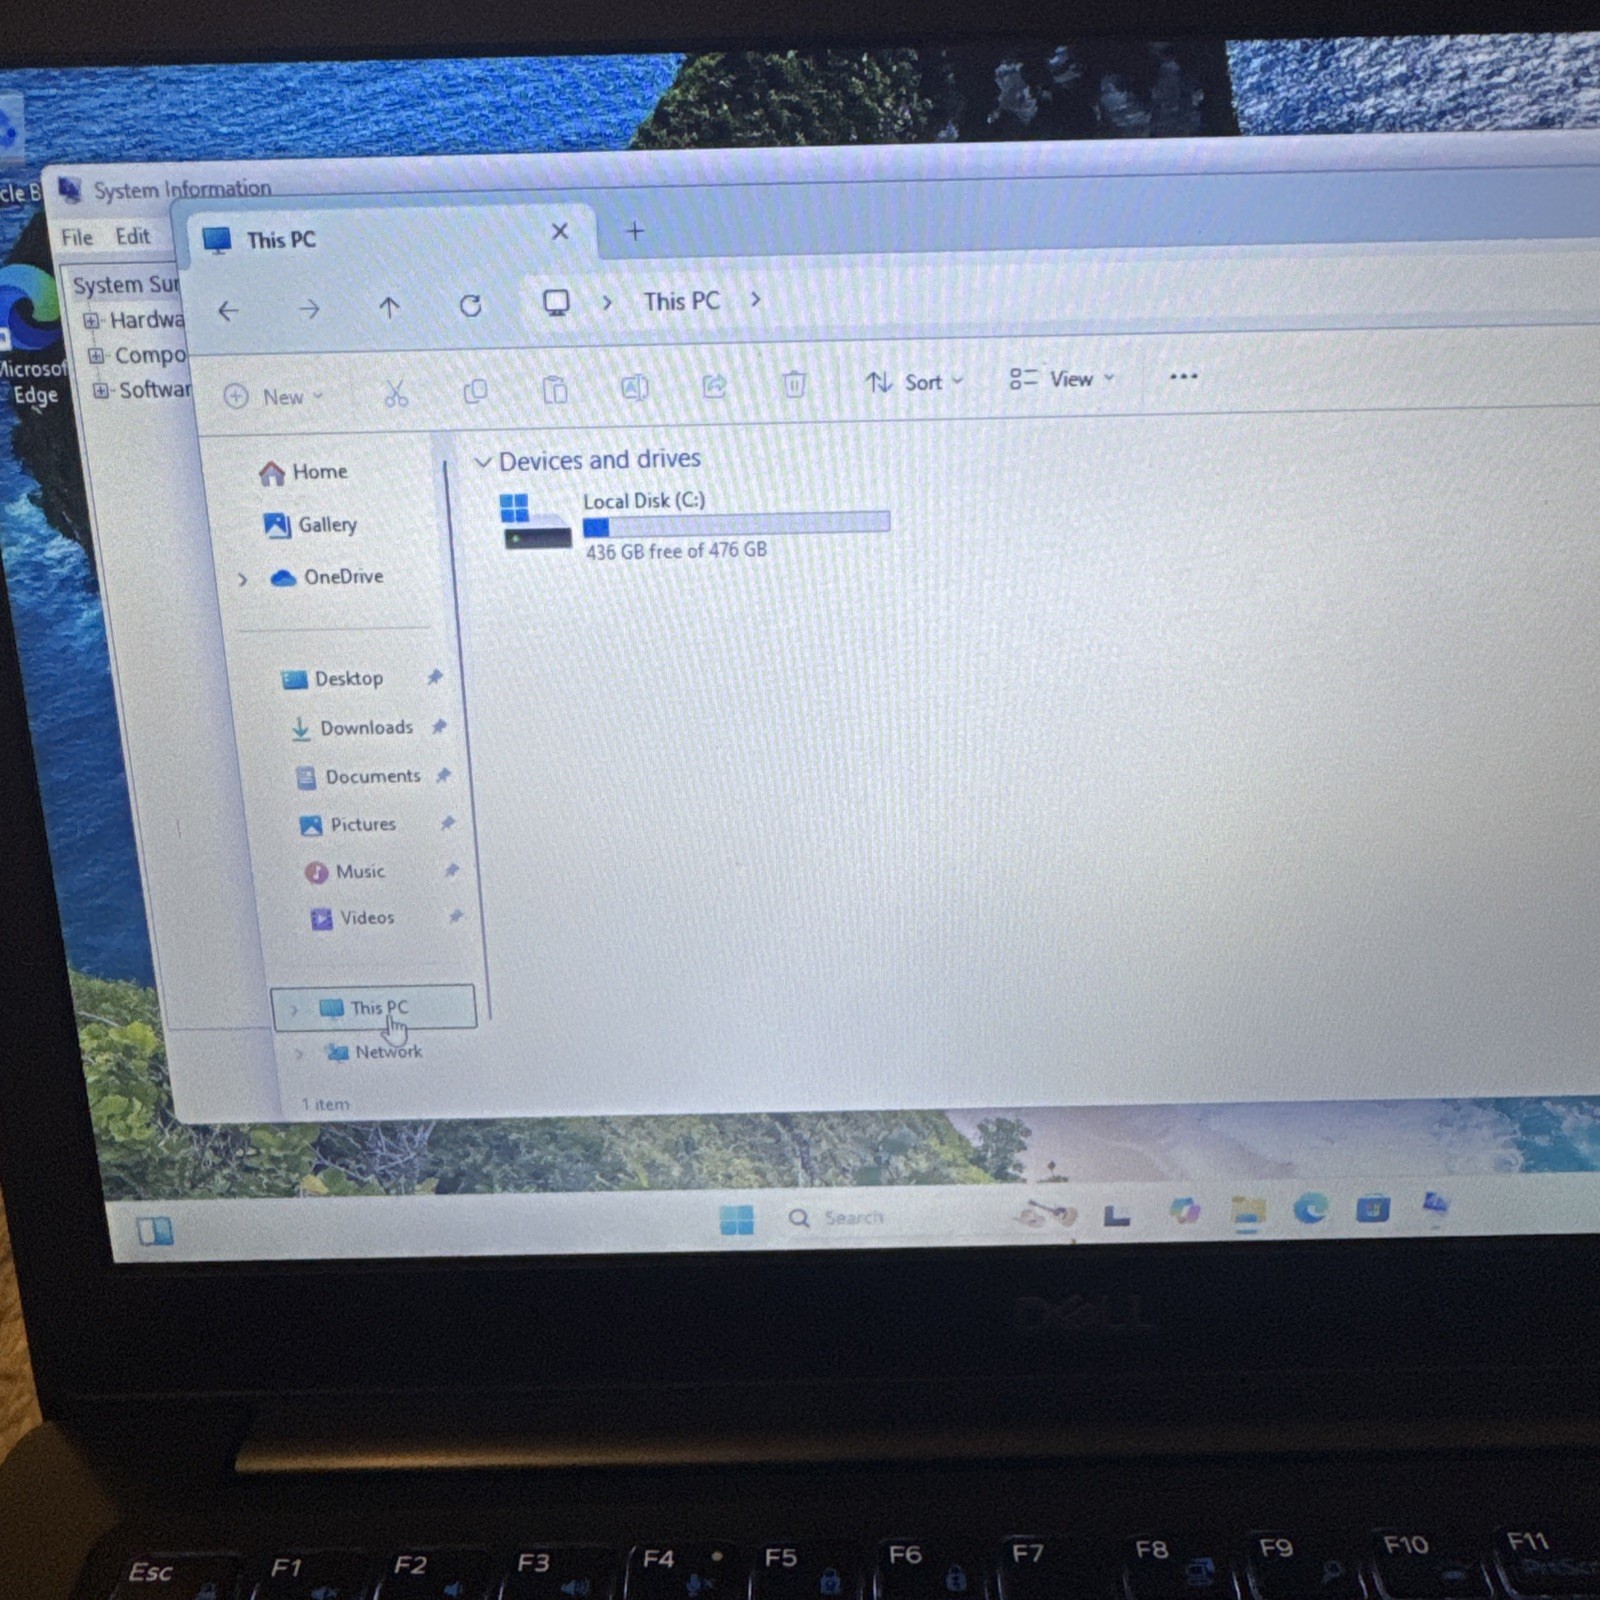This screenshot has width=1600, height=1600.
Task: Expand Components node in System Information
Action: click(x=96, y=356)
